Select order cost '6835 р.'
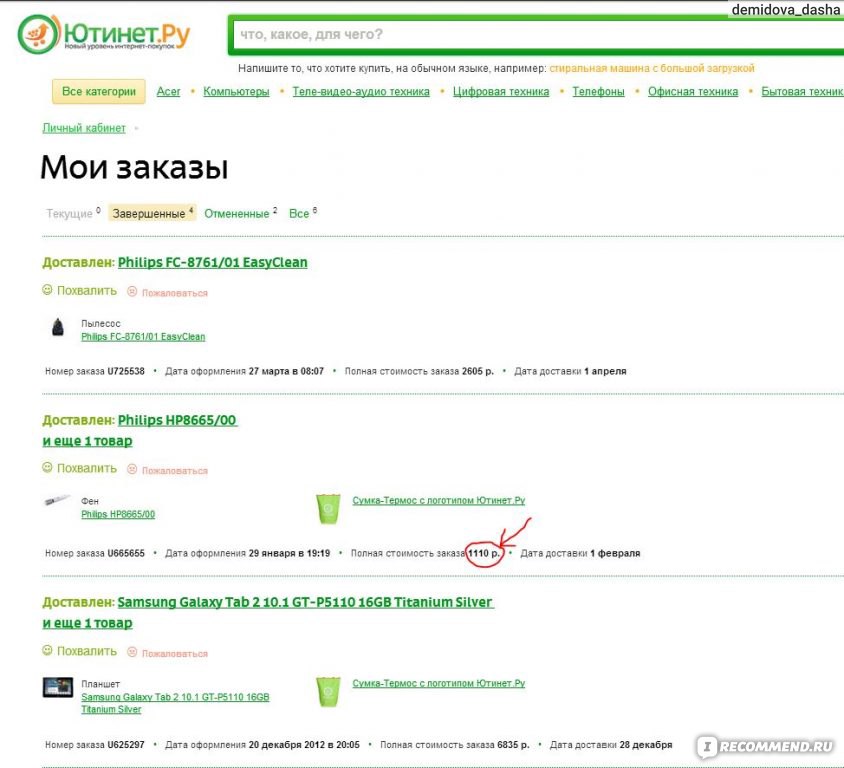 pyautogui.click(x=513, y=745)
